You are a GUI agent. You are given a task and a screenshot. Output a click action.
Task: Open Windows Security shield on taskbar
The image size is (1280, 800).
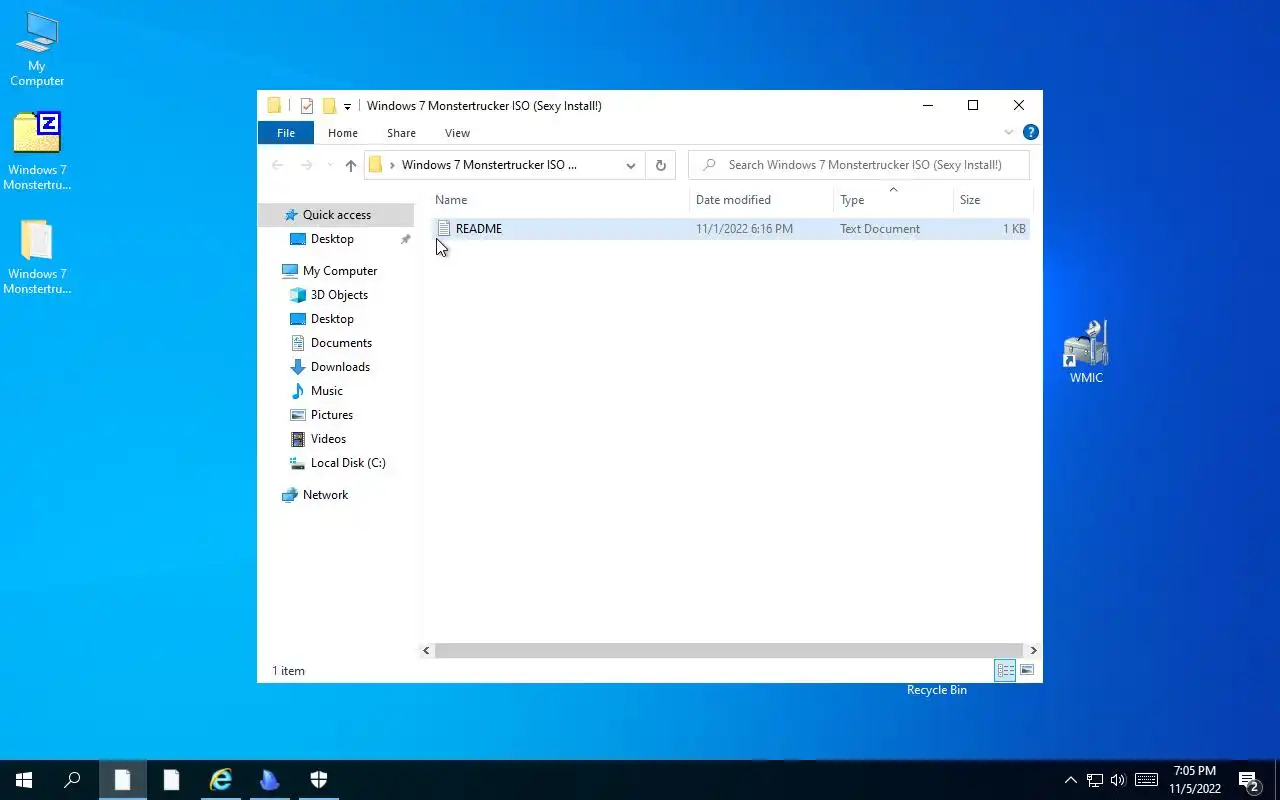click(x=318, y=780)
